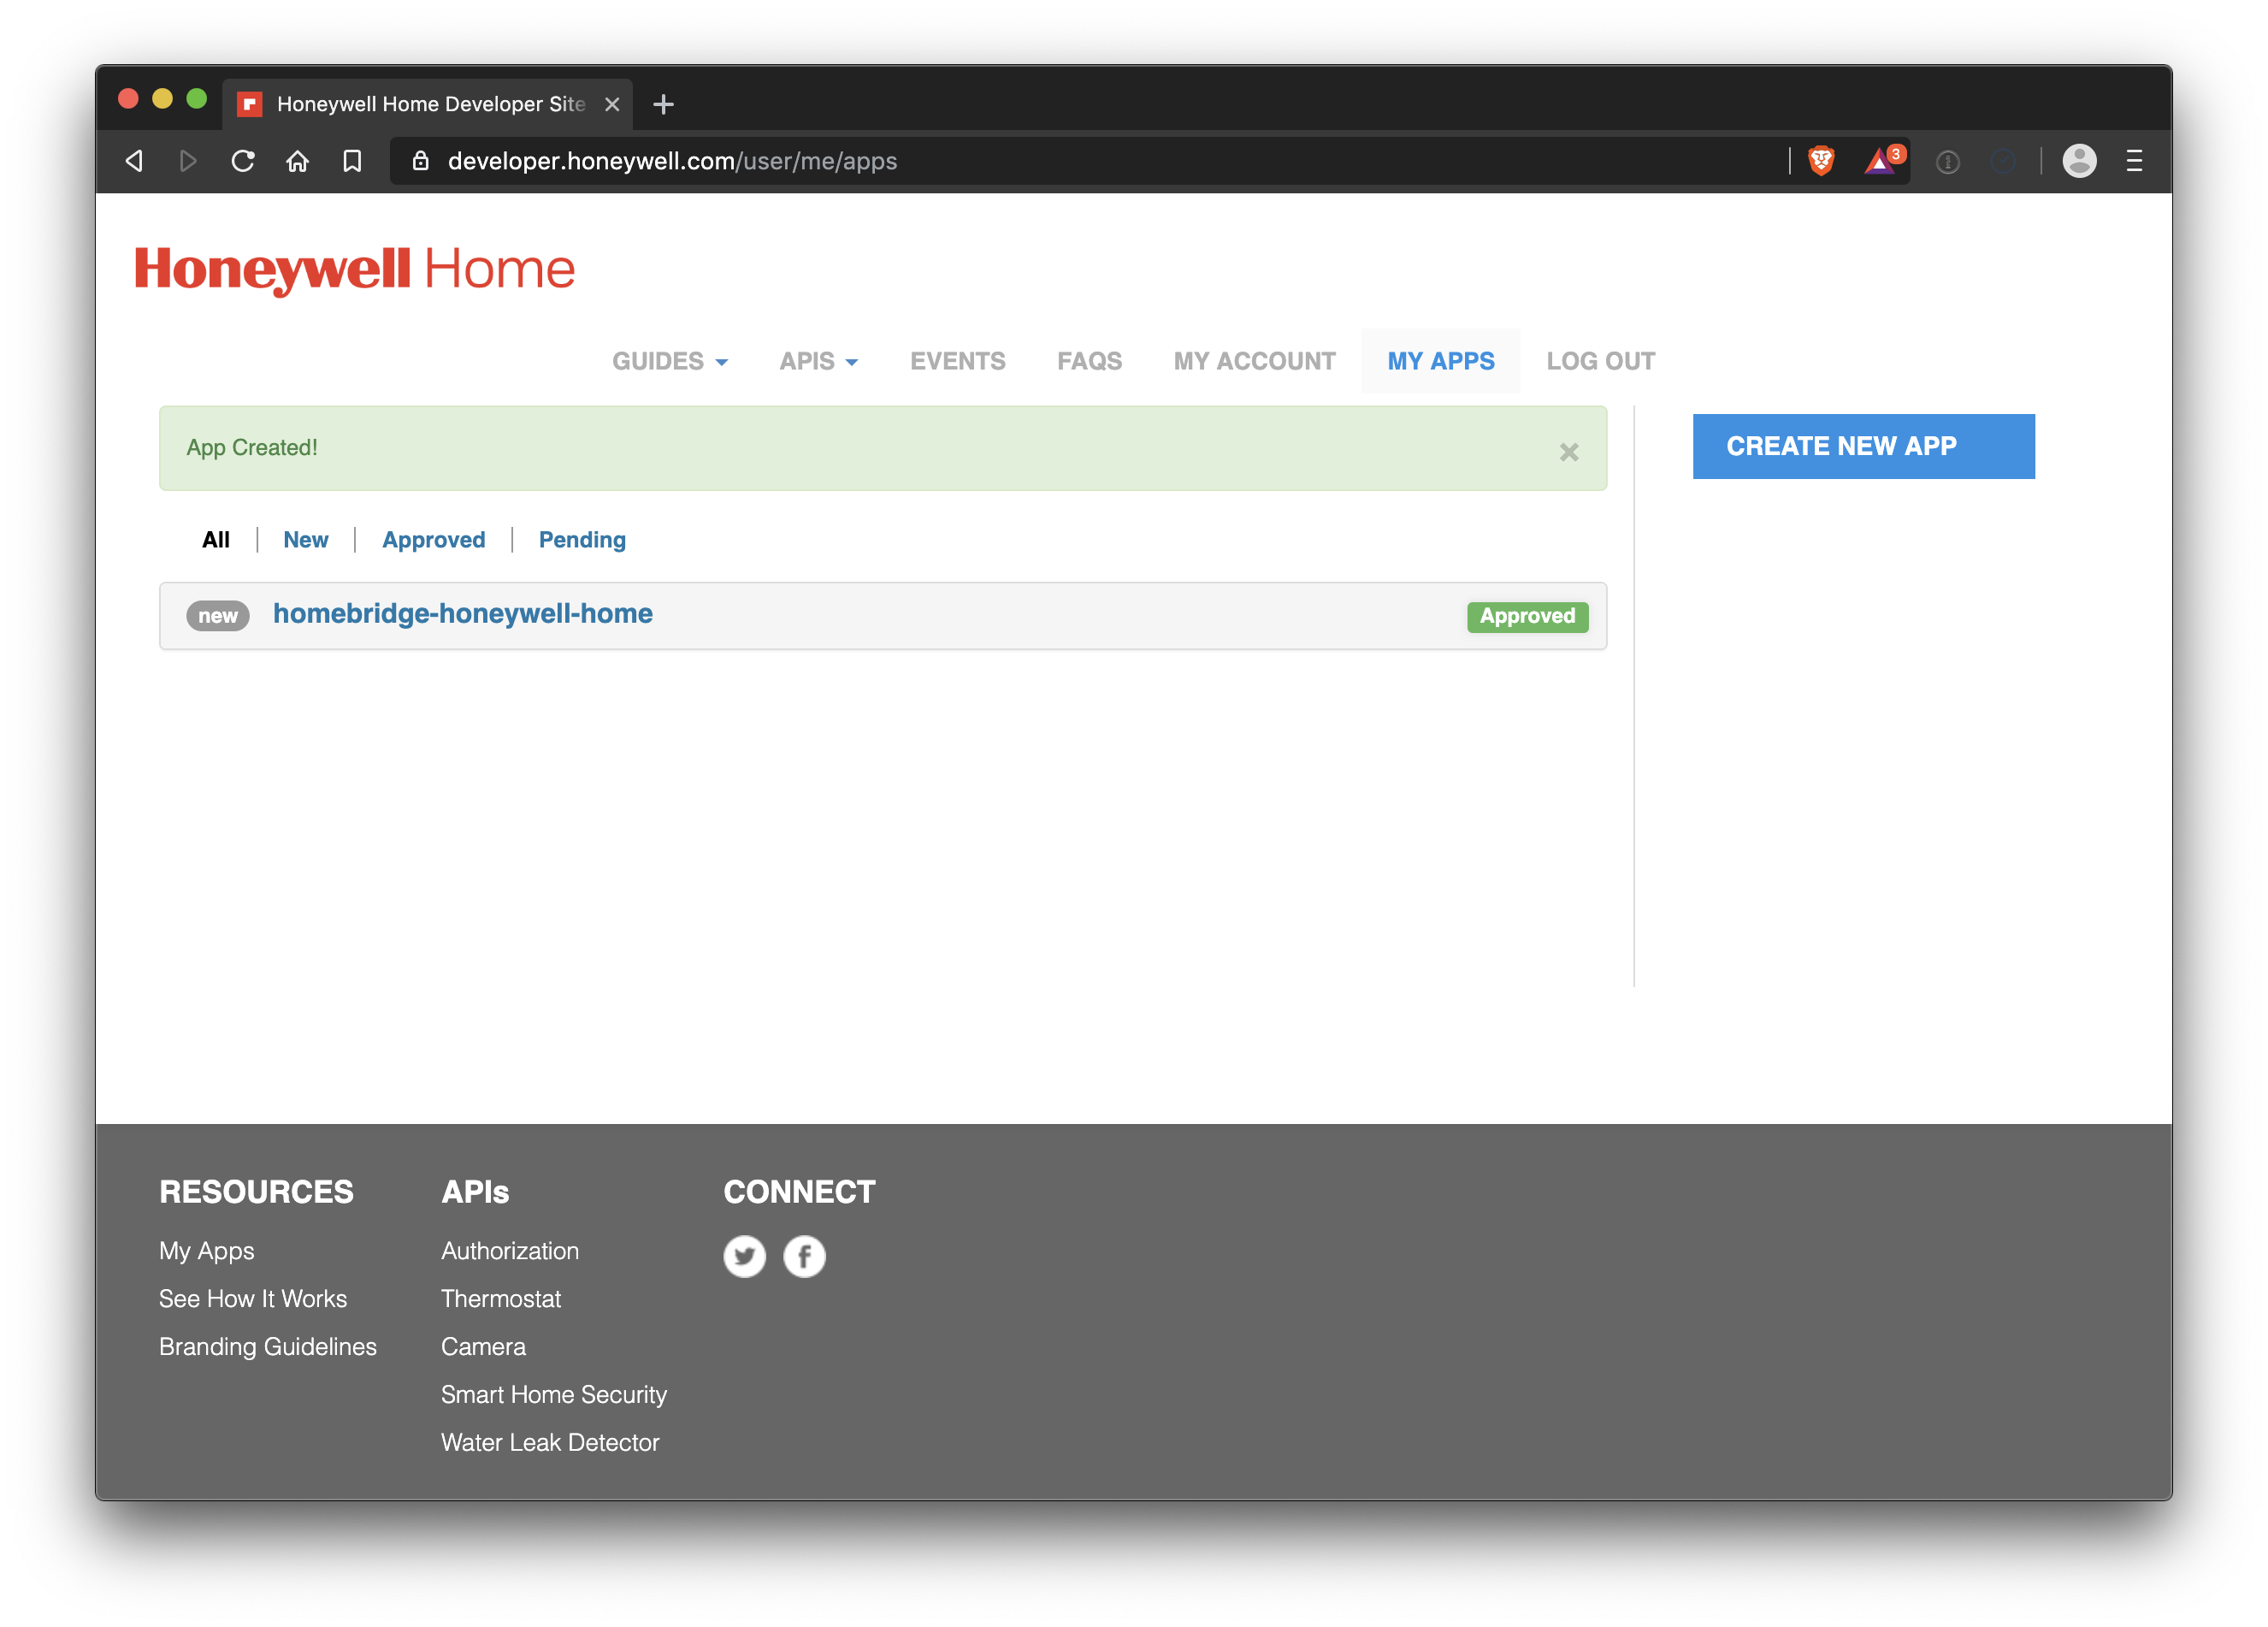Expand the Guides dropdown menu
The width and height of the screenshot is (2268, 1627).
pyautogui.click(x=669, y=361)
